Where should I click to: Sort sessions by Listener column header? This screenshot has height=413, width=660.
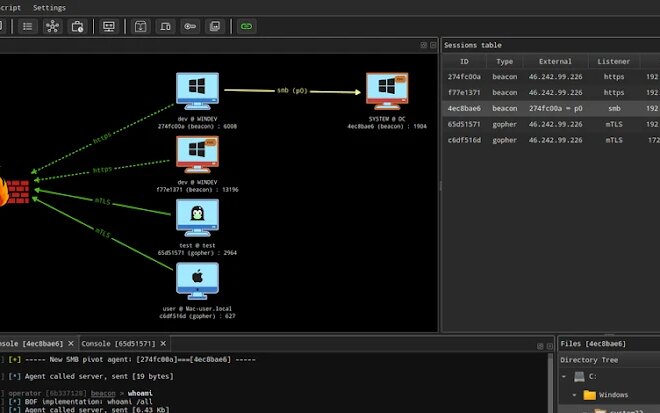click(614, 61)
